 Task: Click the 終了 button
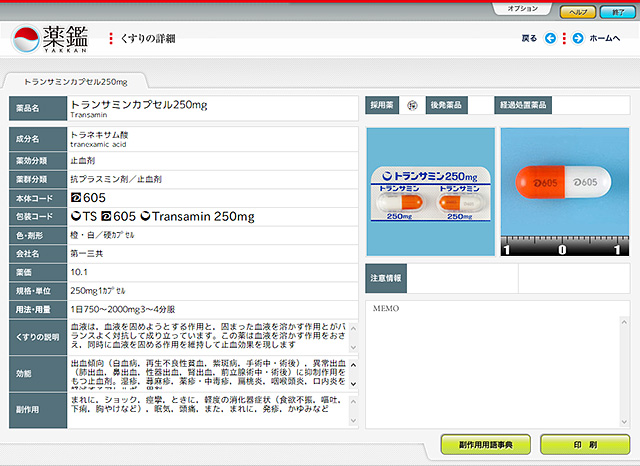tap(618, 12)
